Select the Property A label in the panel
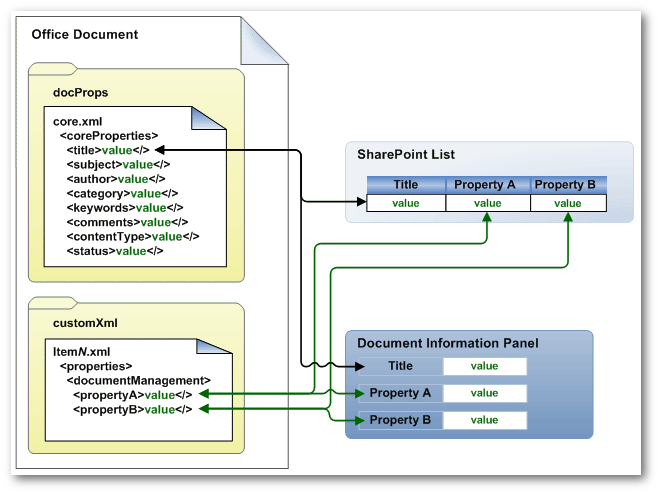 pos(400,393)
